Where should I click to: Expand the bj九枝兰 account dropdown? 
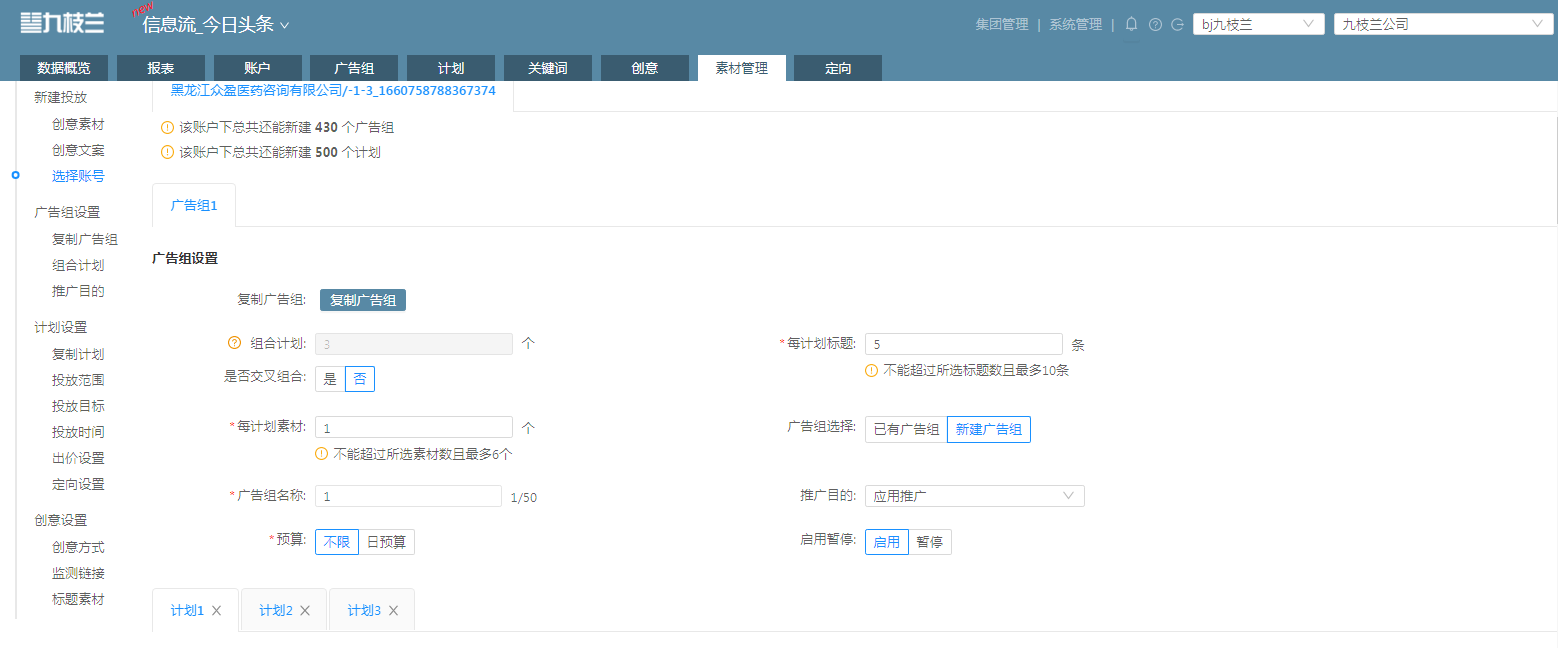[x=1259, y=24]
